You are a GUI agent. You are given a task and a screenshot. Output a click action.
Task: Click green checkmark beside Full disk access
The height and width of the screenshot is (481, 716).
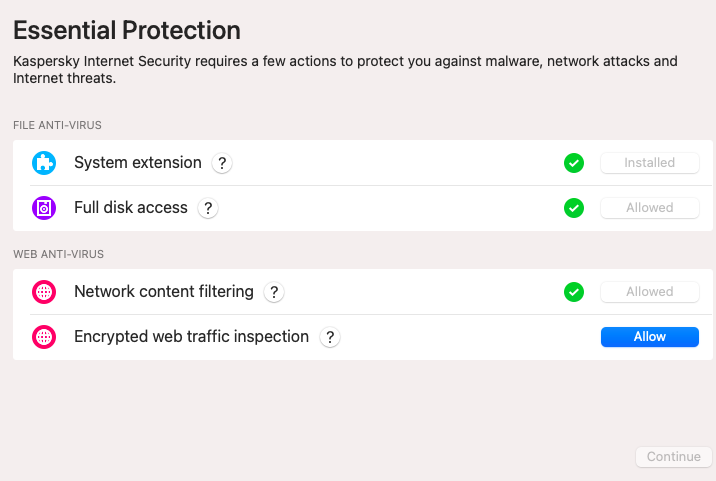click(x=573, y=208)
